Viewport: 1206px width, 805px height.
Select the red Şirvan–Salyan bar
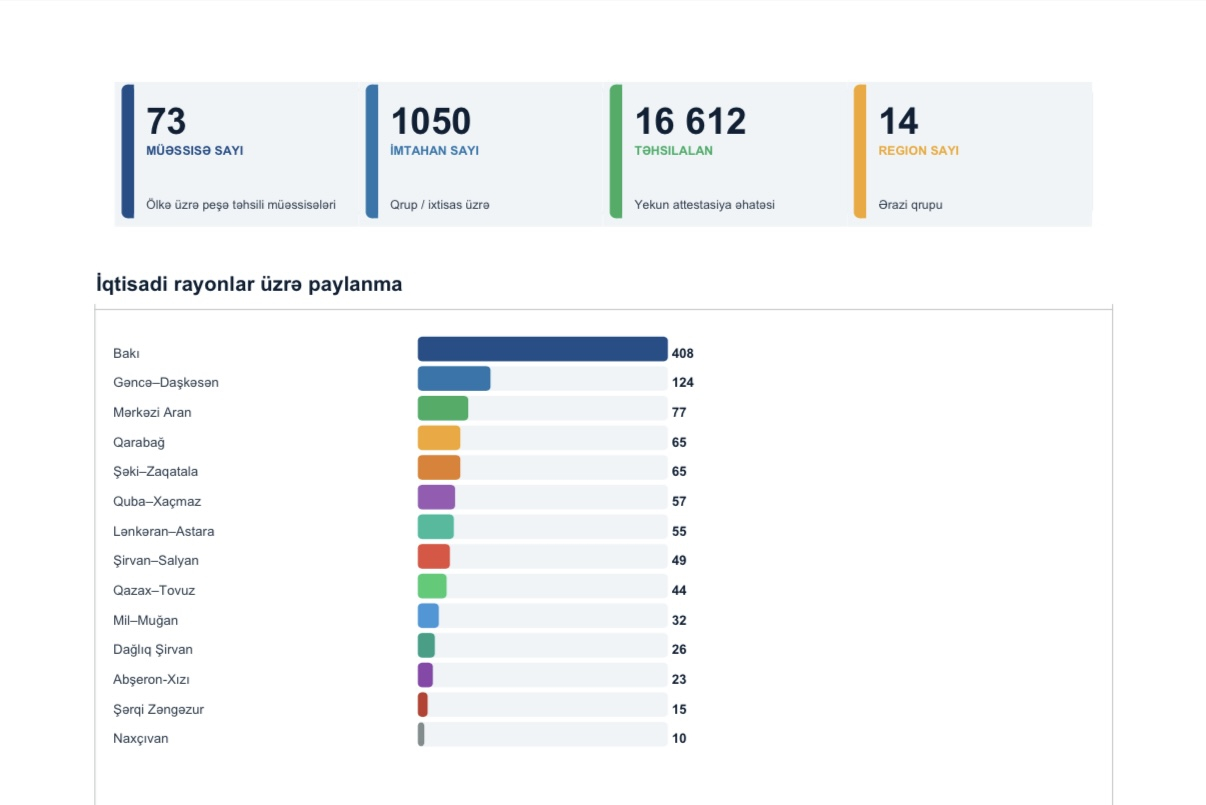pyautogui.click(x=434, y=556)
